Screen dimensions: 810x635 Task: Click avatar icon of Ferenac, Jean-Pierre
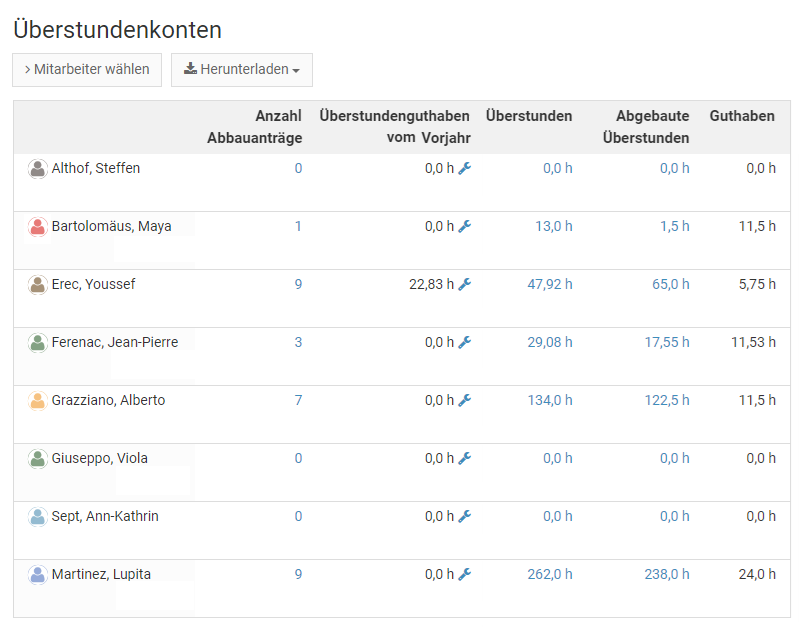38,343
